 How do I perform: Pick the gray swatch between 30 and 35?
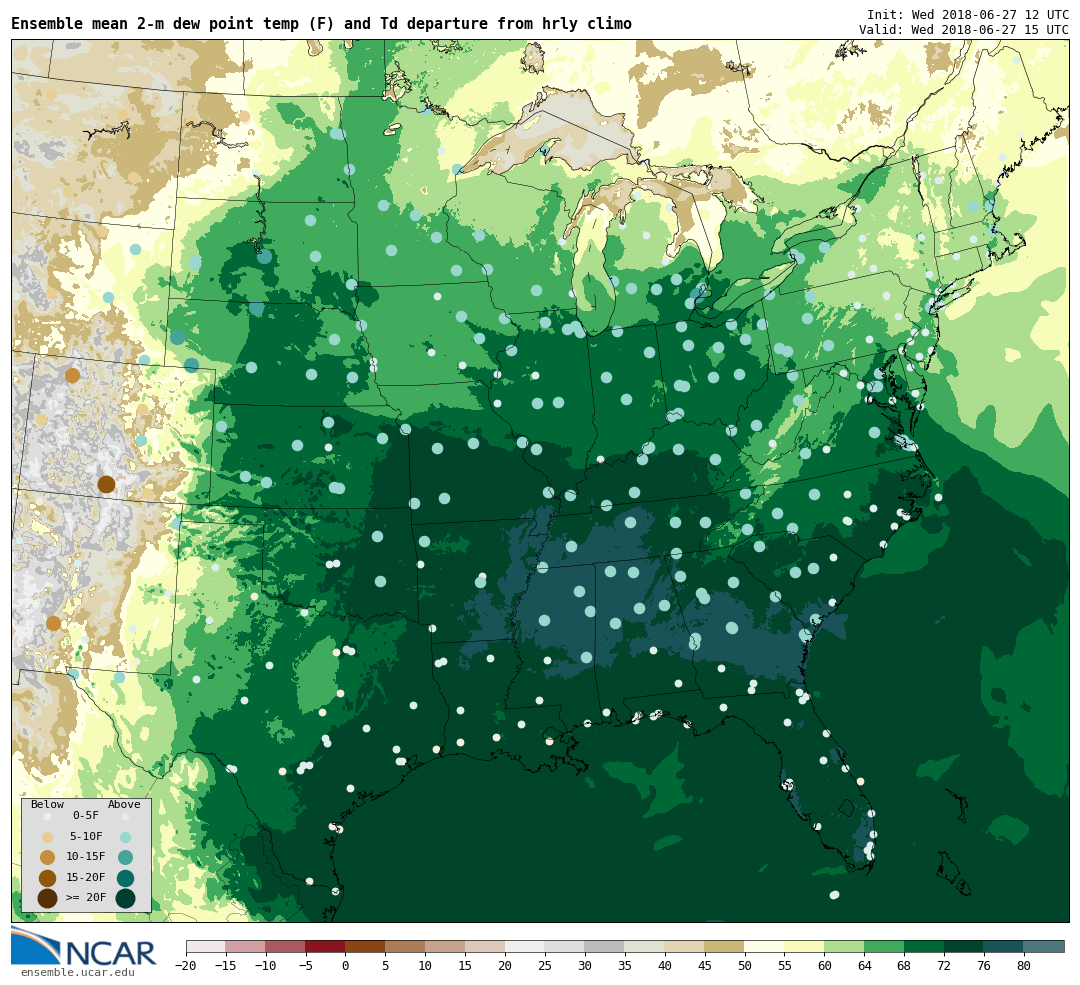(605, 946)
